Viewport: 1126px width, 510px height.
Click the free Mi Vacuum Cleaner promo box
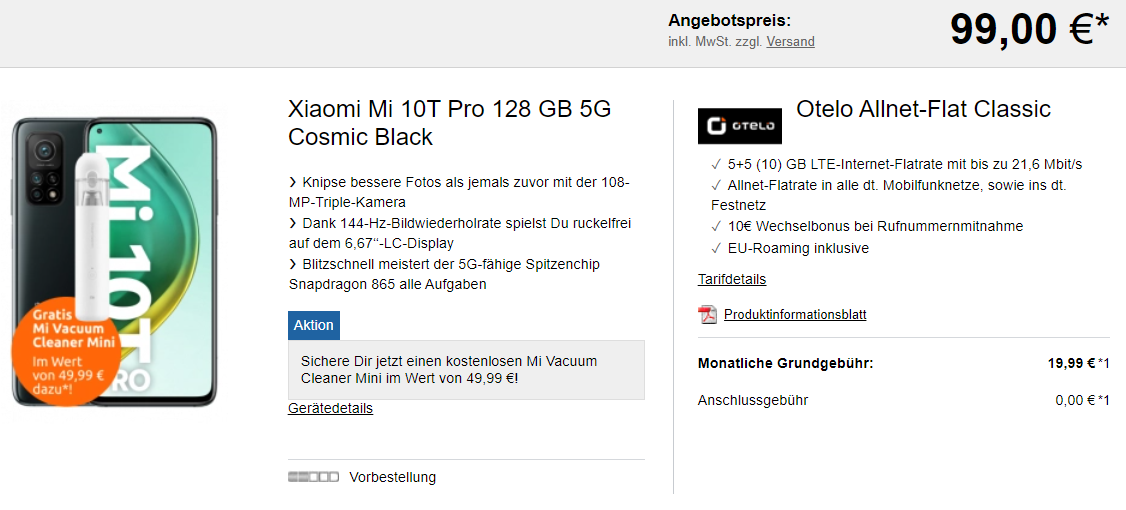point(466,370)
